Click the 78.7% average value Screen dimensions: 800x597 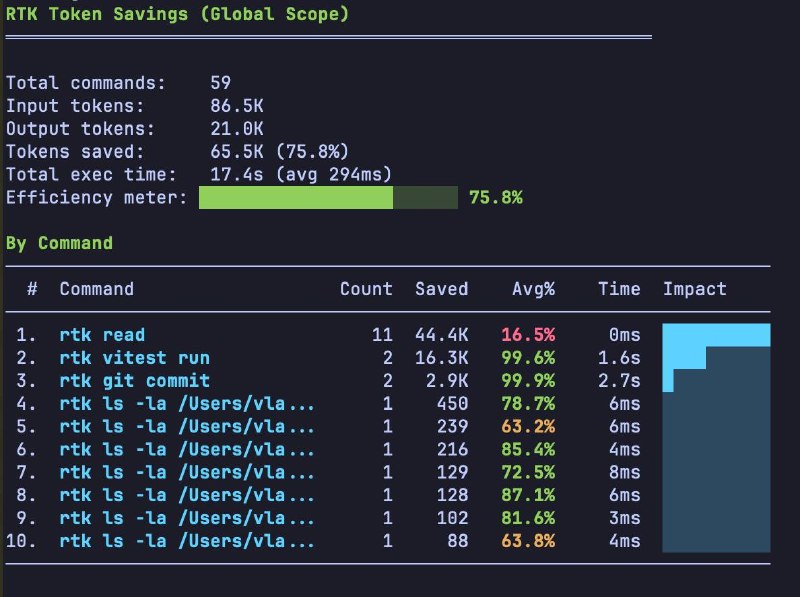(x=528, y=404)
